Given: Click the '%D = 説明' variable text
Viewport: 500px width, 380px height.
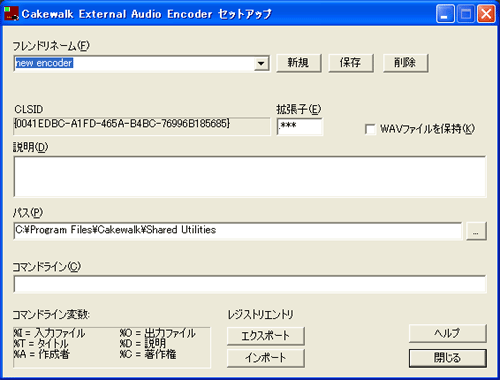Looking at the screenshot, I should (x=143, y=343).
